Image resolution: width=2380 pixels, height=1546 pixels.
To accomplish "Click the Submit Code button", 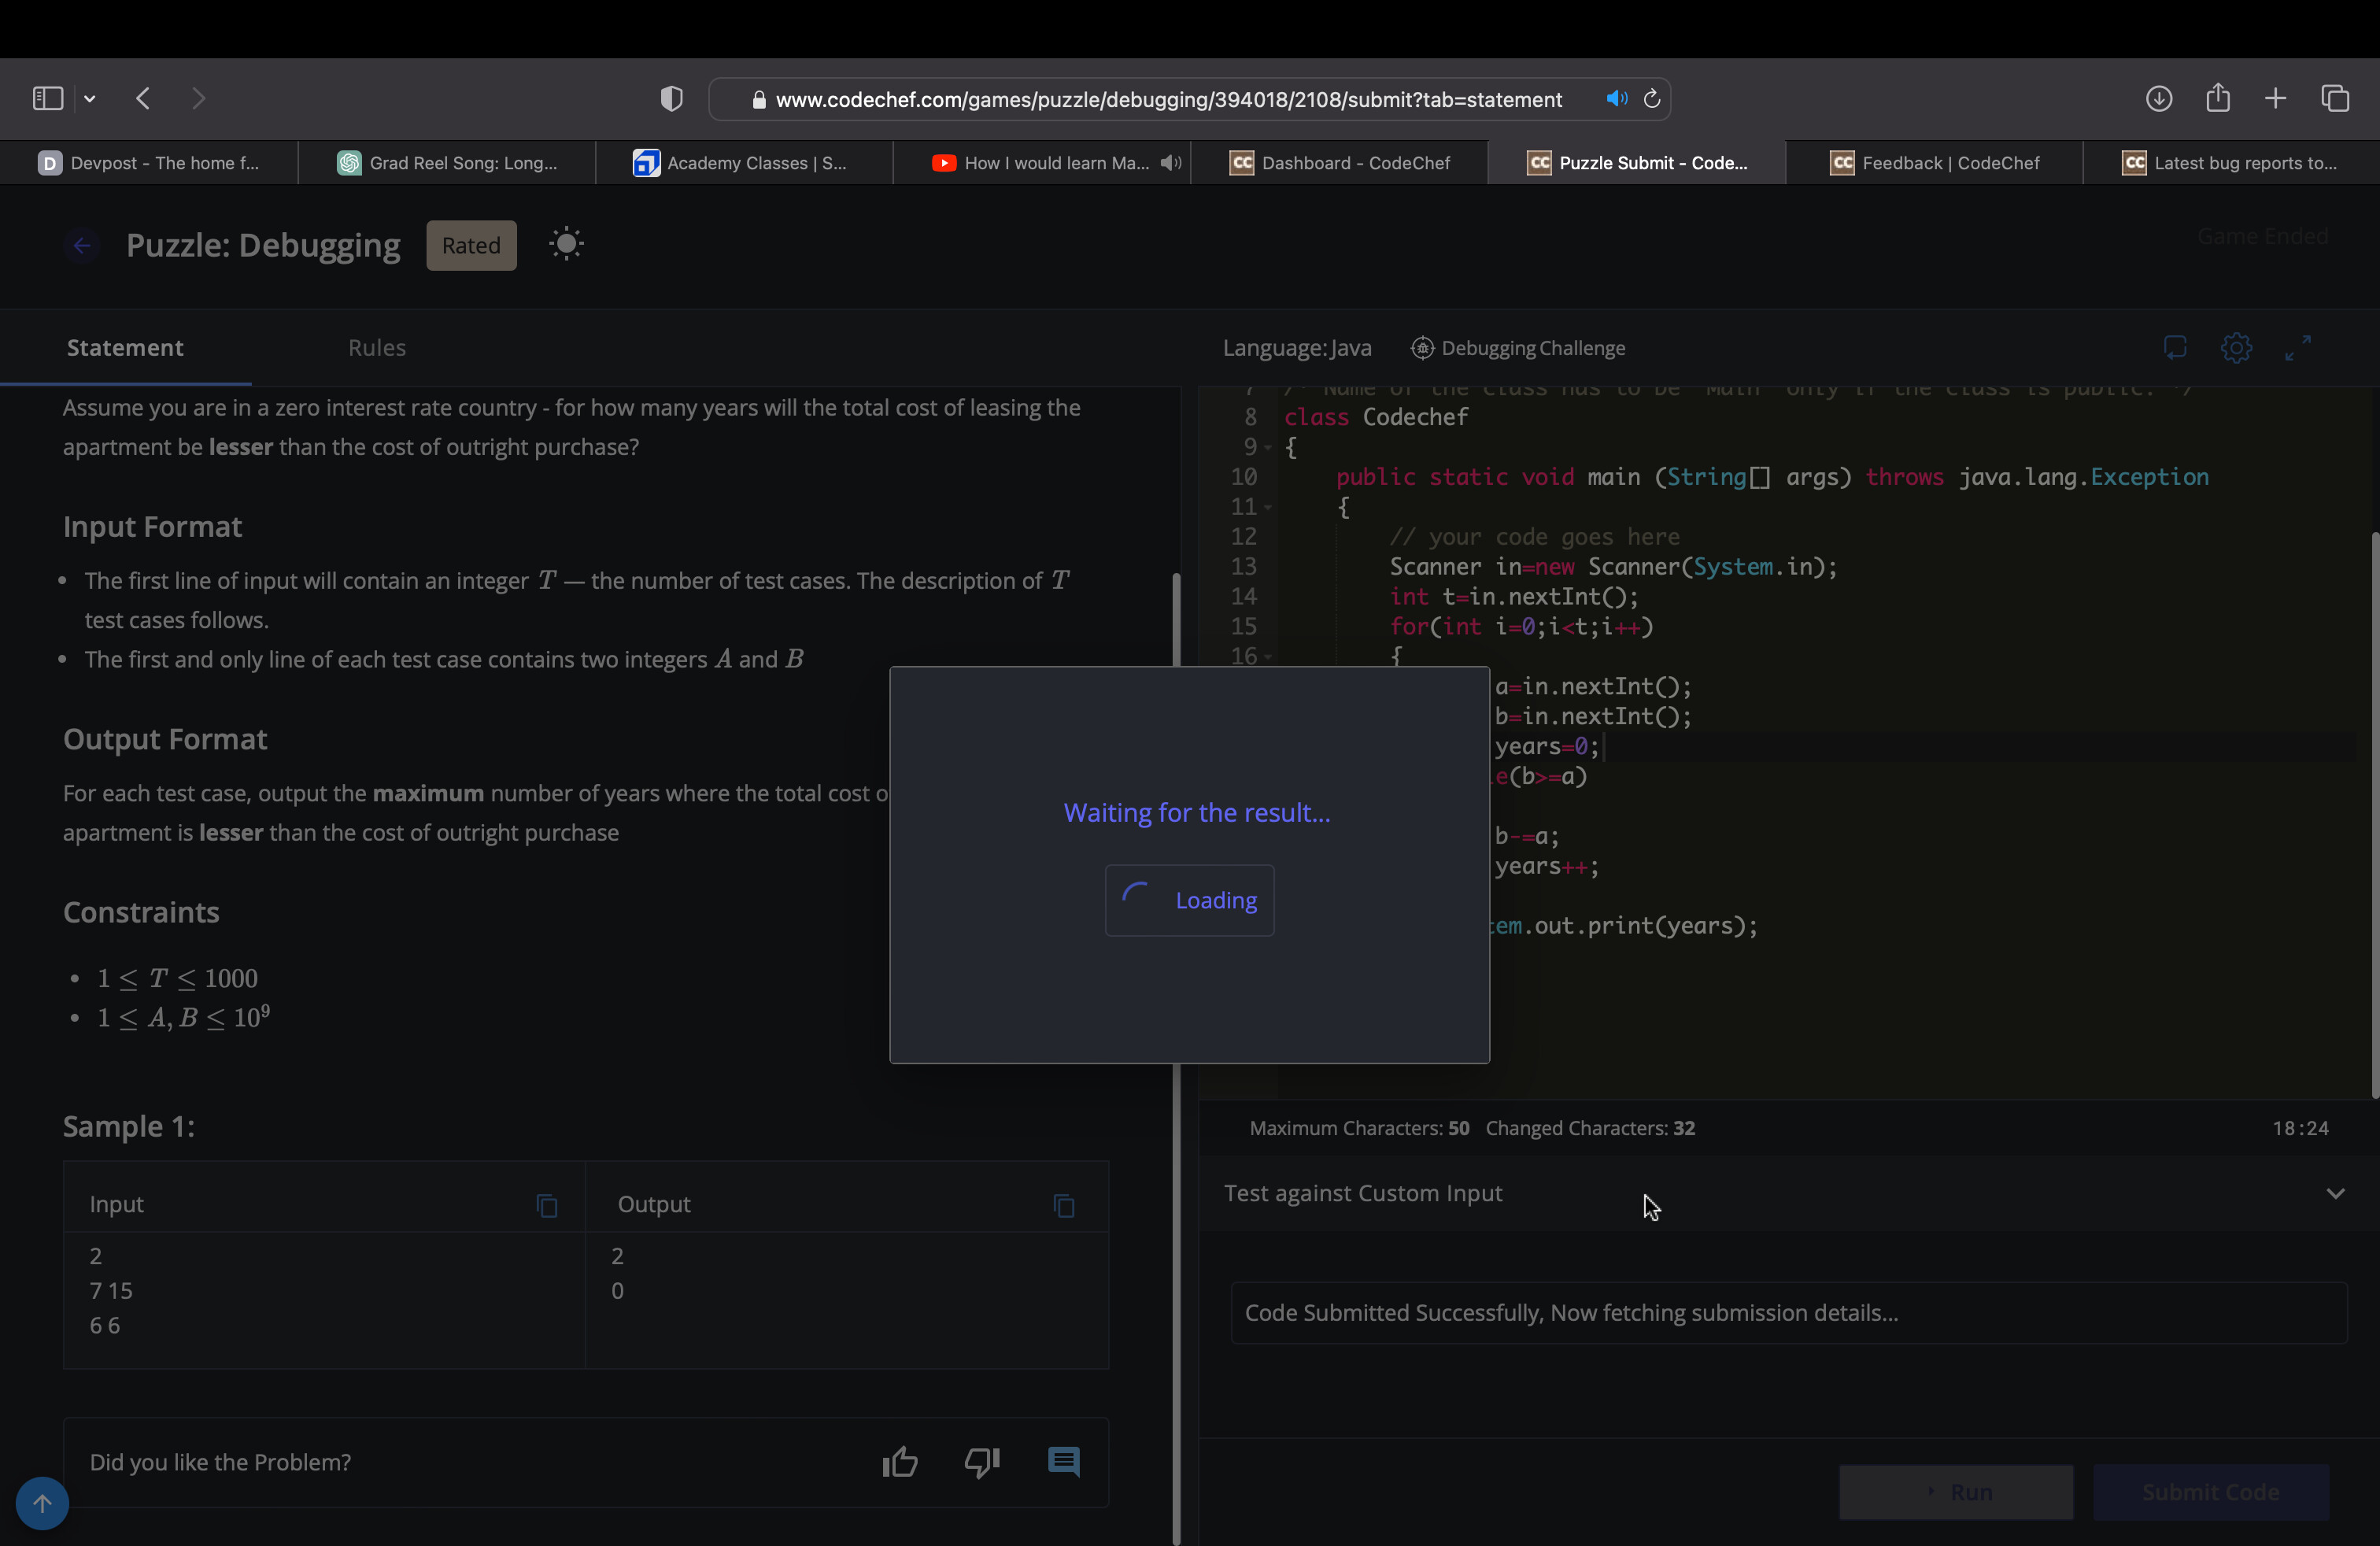I will point(2210,1492).
